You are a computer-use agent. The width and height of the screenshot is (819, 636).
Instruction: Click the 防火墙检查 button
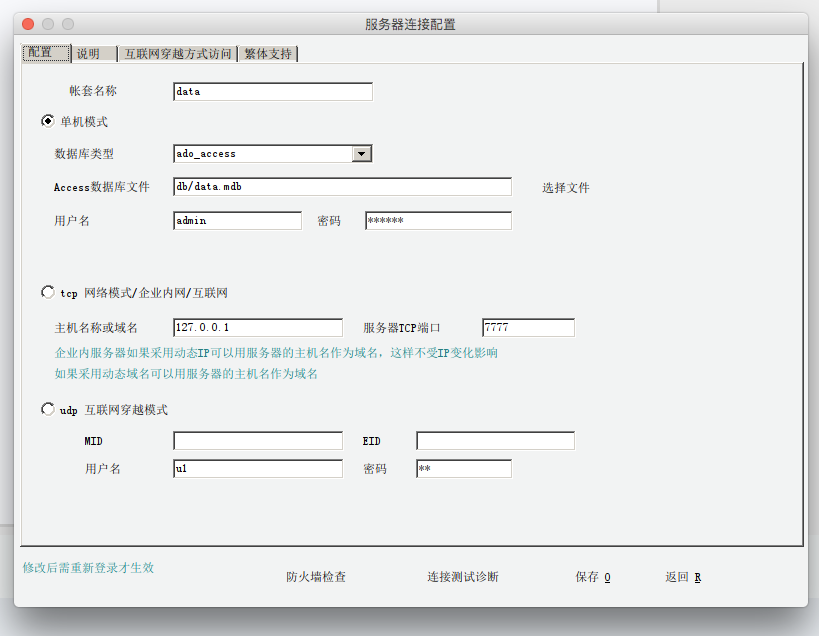(x=316, y=577)
